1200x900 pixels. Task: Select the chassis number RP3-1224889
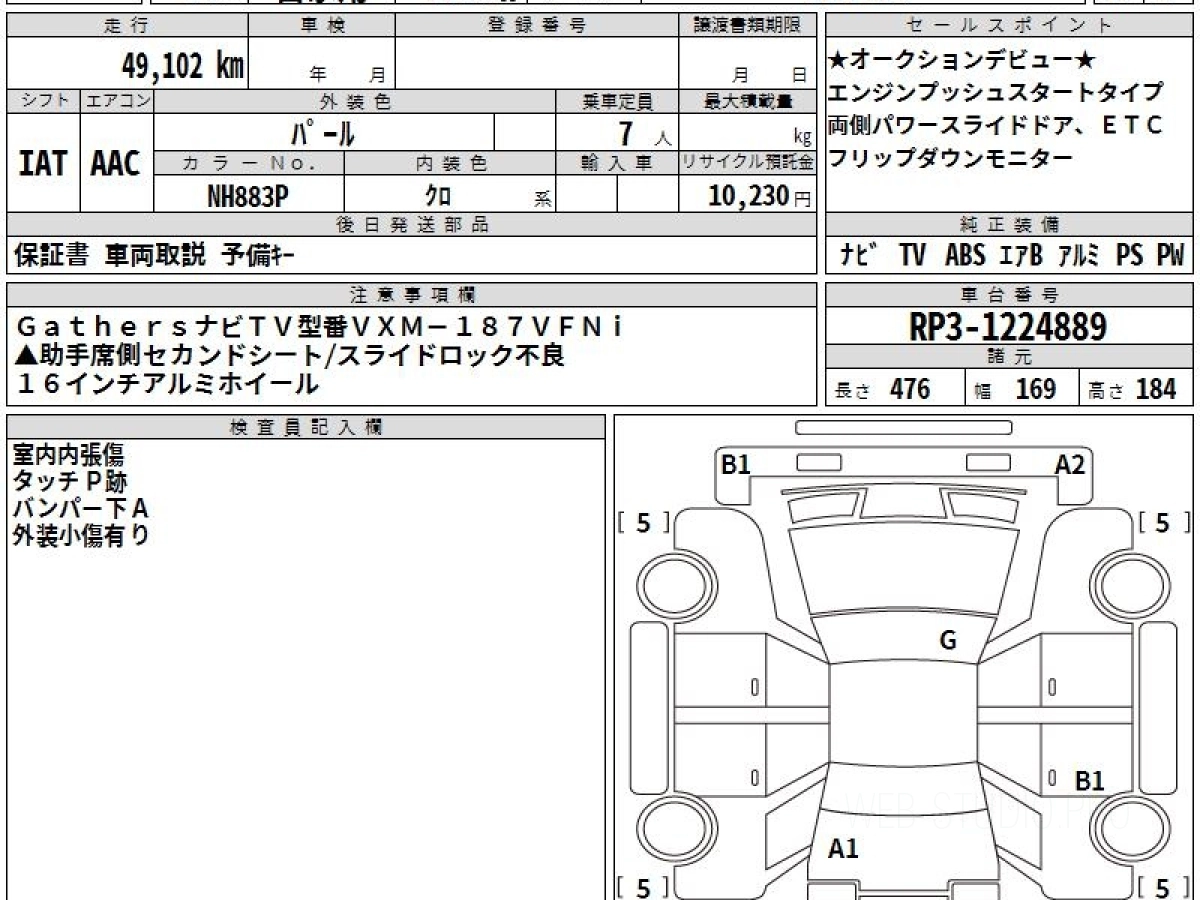tap(1008, 327)
